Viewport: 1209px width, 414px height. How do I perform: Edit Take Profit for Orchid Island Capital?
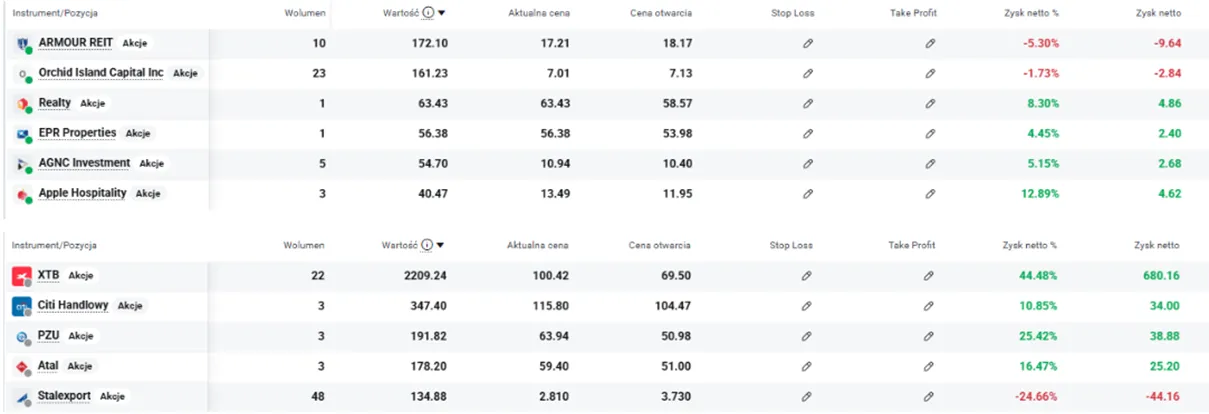[929, 74]
